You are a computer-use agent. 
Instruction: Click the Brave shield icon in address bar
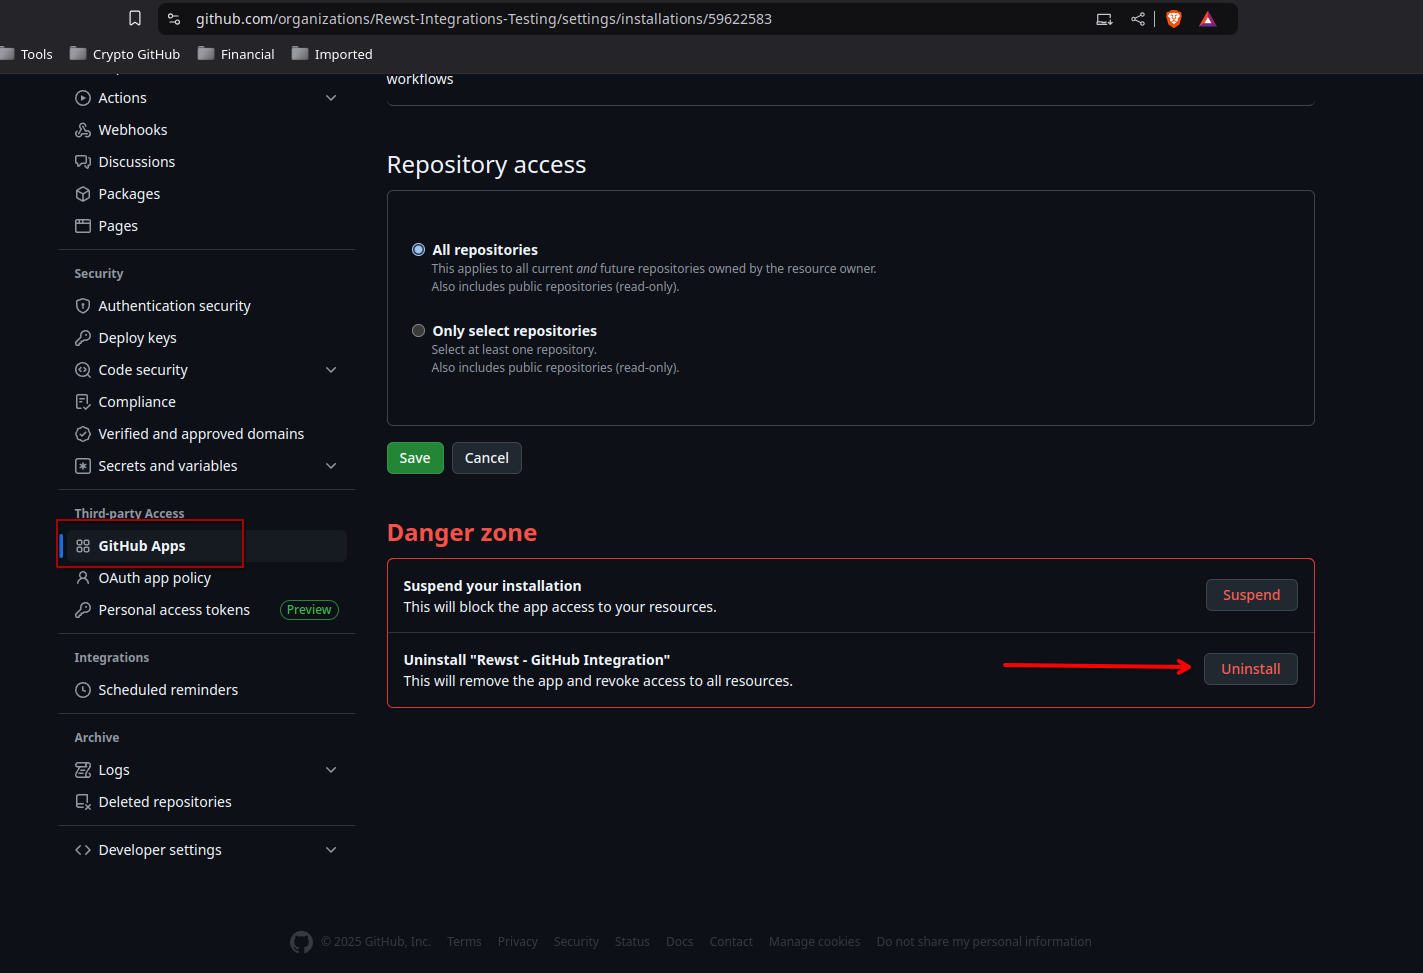pyautogui.click(x=1174, y=19)
